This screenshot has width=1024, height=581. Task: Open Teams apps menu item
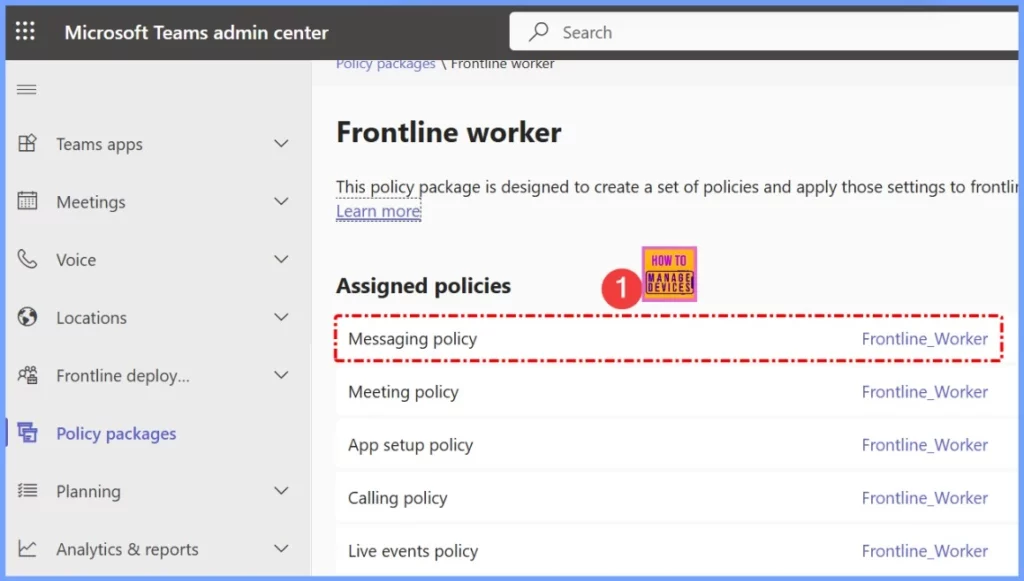99,144
